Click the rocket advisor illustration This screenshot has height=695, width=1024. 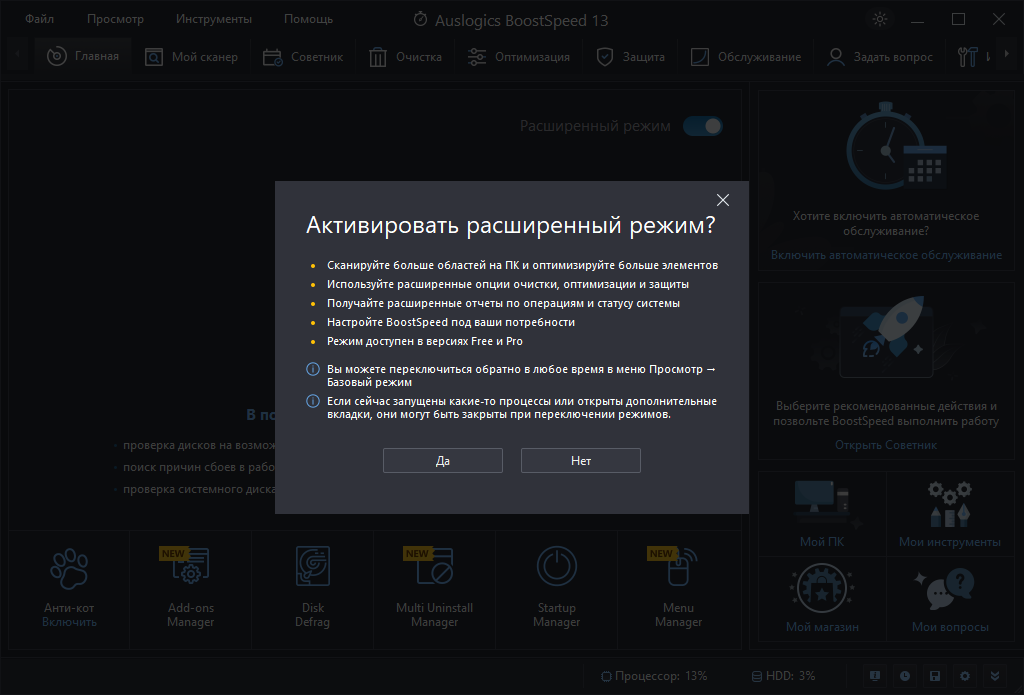(x=890, y=336)
